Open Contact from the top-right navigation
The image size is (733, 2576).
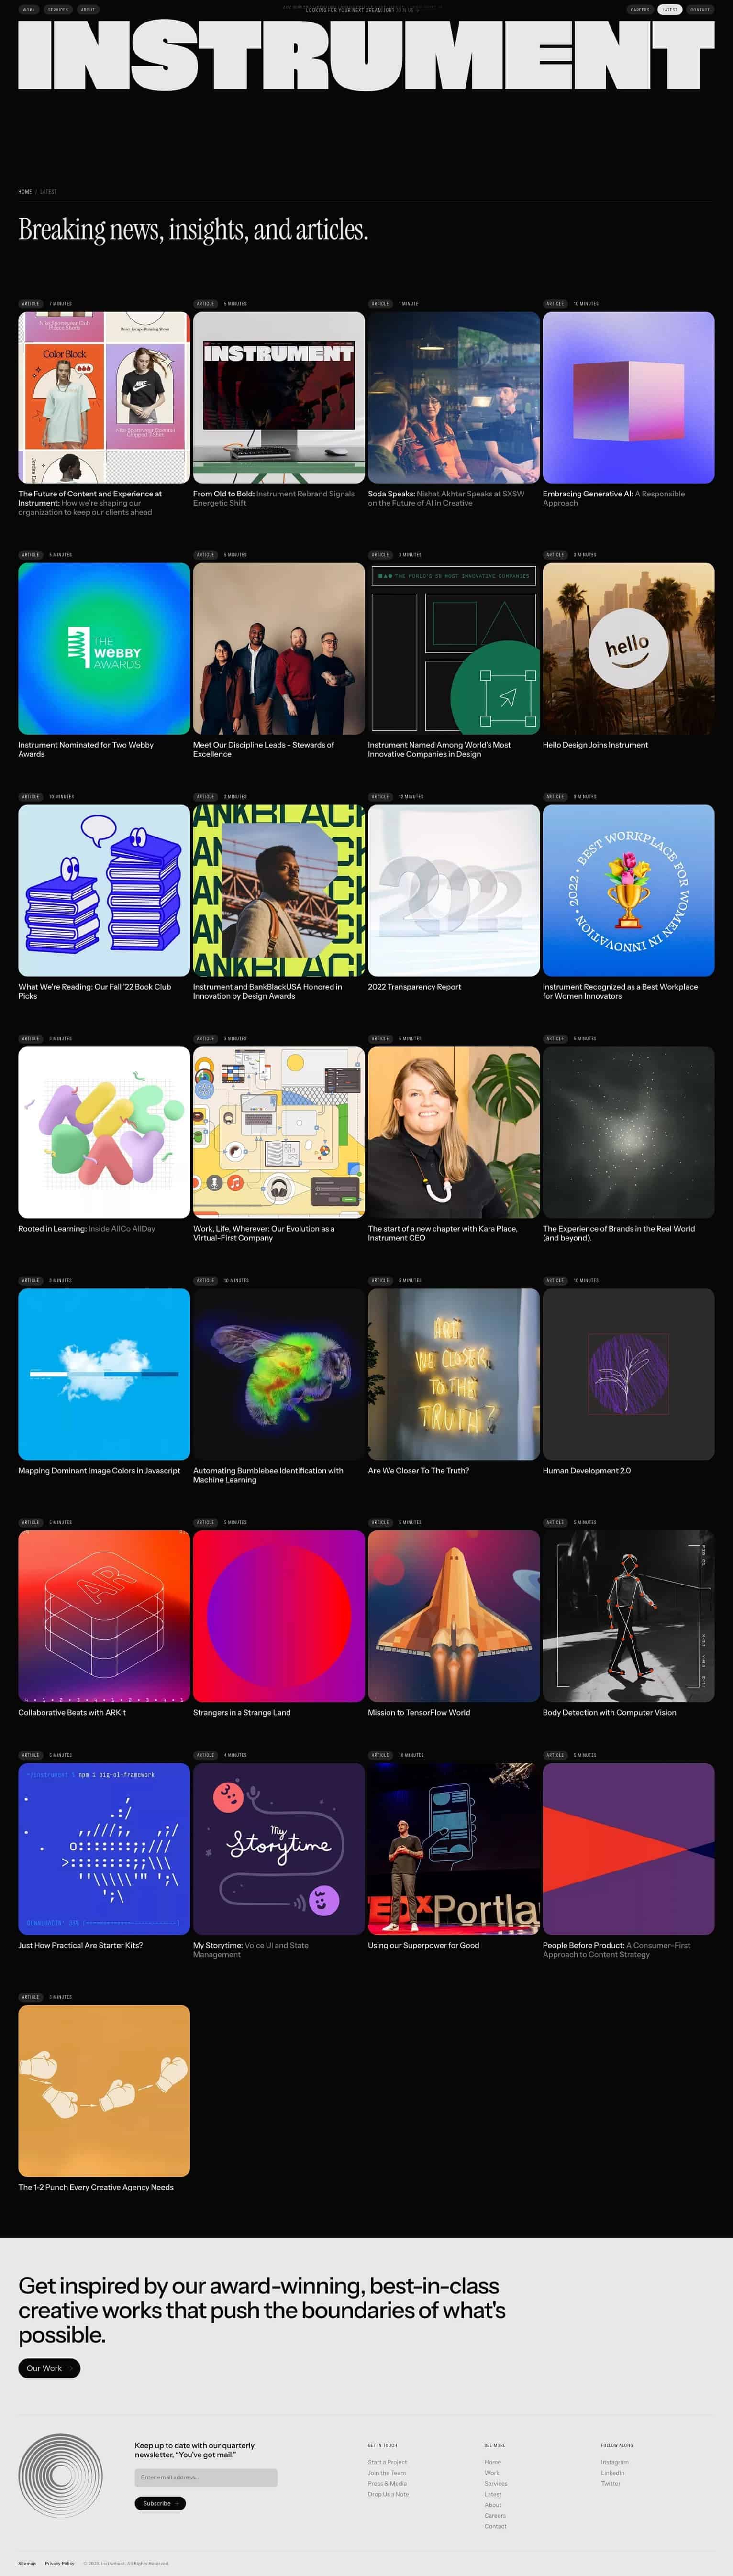click(x=700, y=9)
